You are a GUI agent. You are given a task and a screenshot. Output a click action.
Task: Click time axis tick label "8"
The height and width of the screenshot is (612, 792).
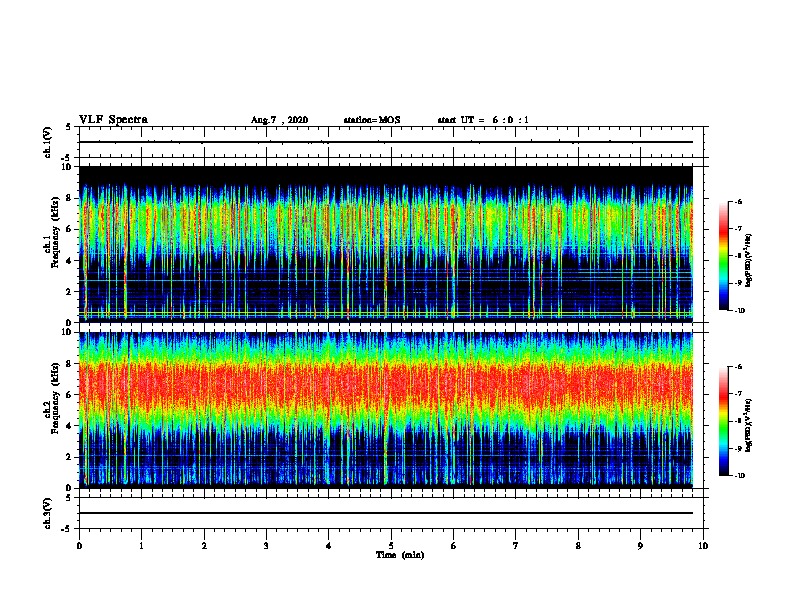pos(578,546)
